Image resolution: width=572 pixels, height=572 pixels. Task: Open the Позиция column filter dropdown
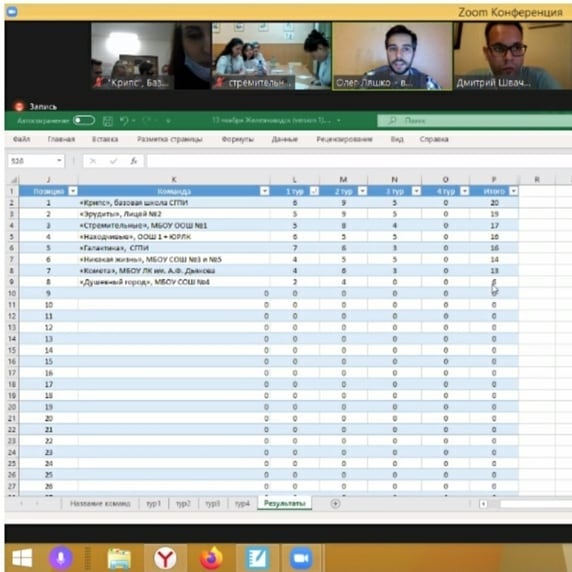[x=73, y=191]
